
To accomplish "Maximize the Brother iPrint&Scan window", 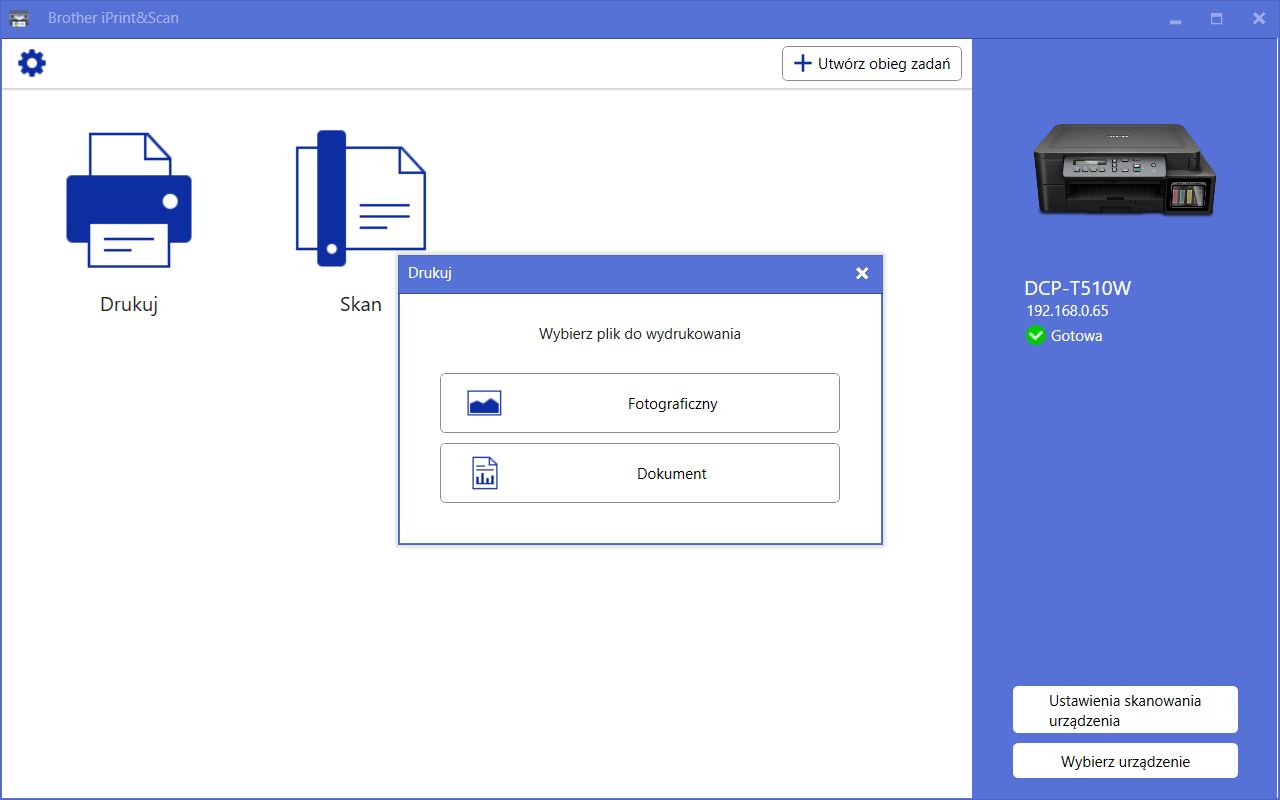I will click(1217, 19).
